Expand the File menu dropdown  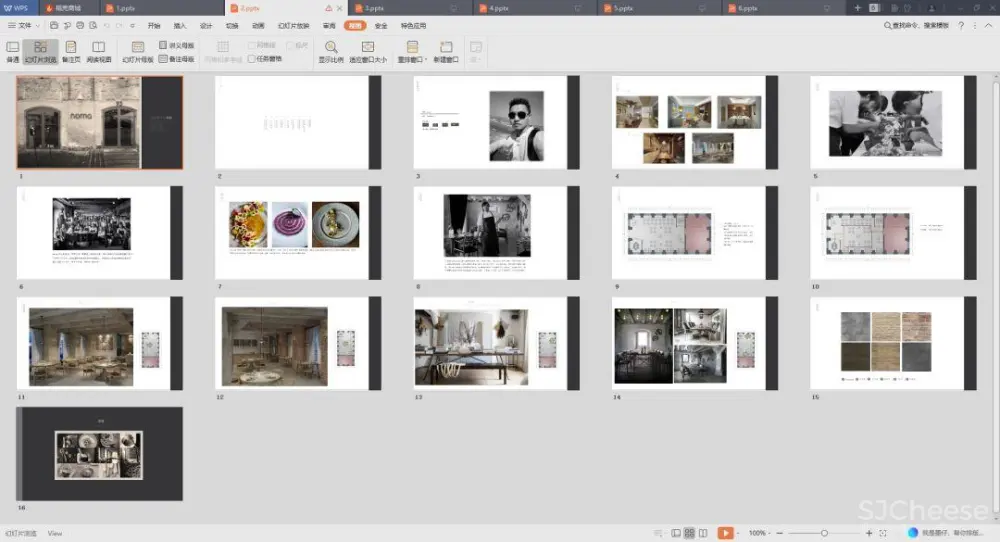(x=25, y=25)
